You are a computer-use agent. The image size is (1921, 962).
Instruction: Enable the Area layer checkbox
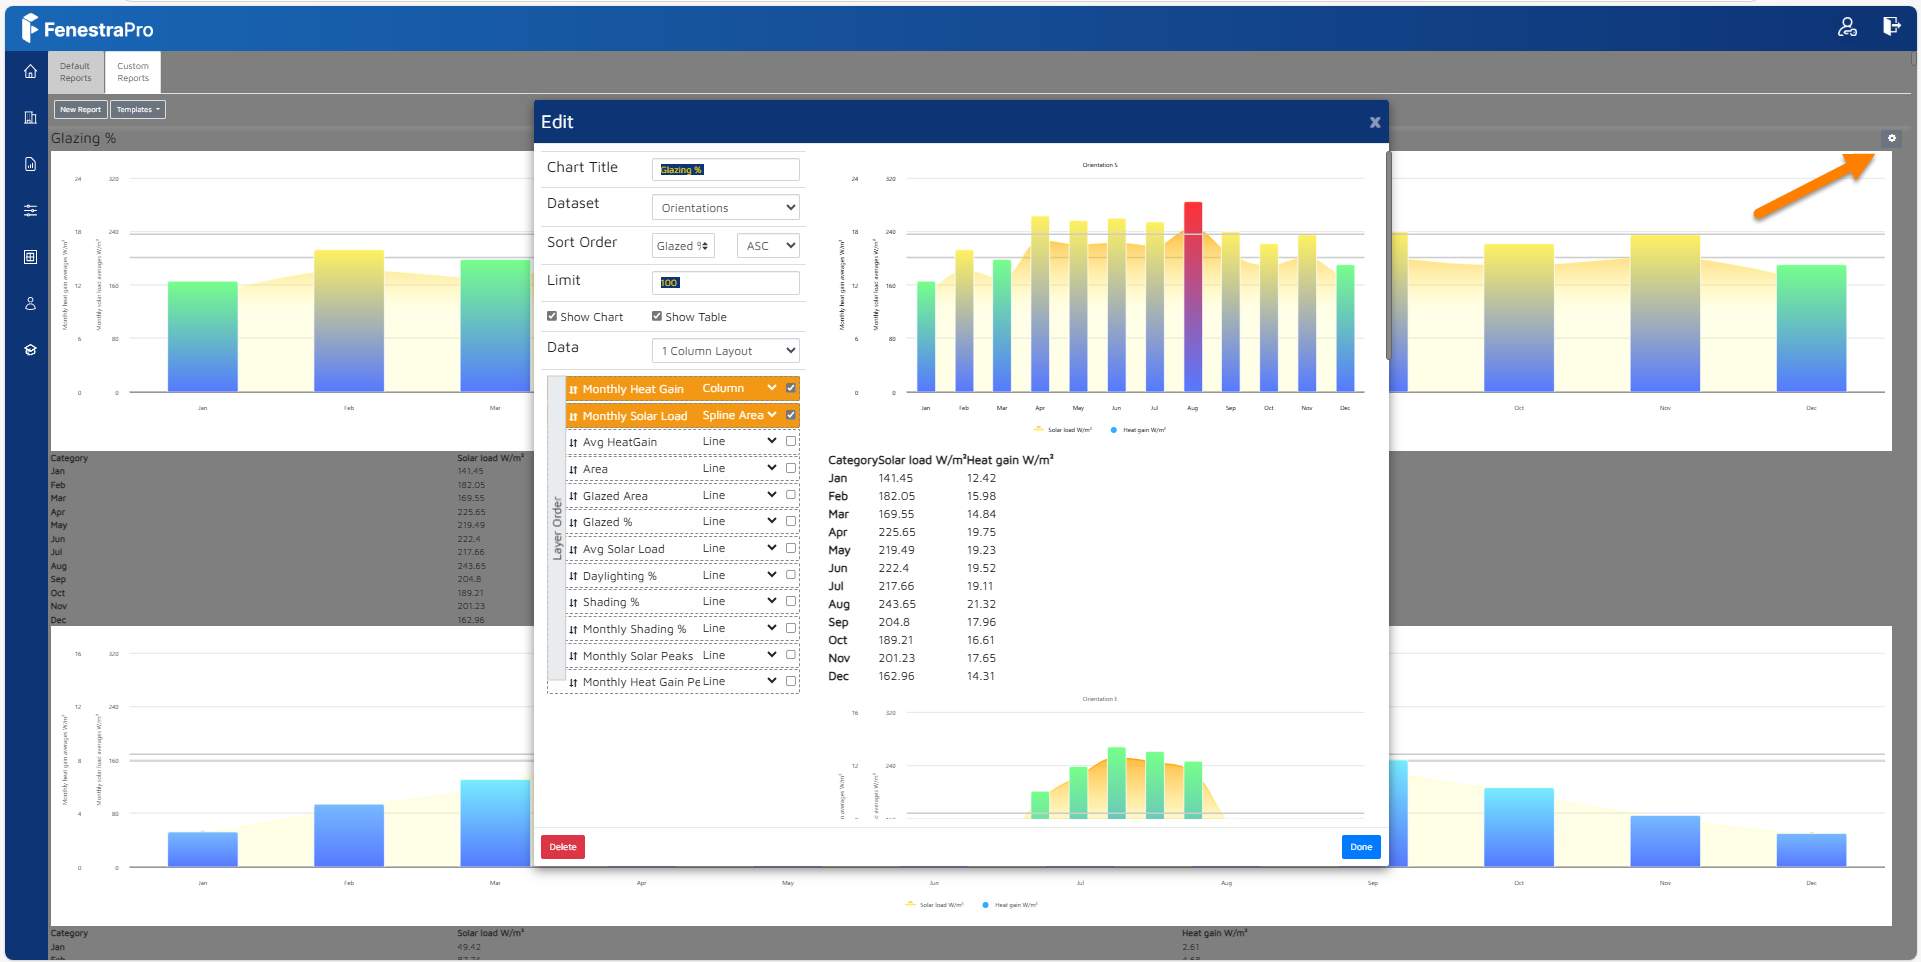pyautogui.click(x=791, y=468)
